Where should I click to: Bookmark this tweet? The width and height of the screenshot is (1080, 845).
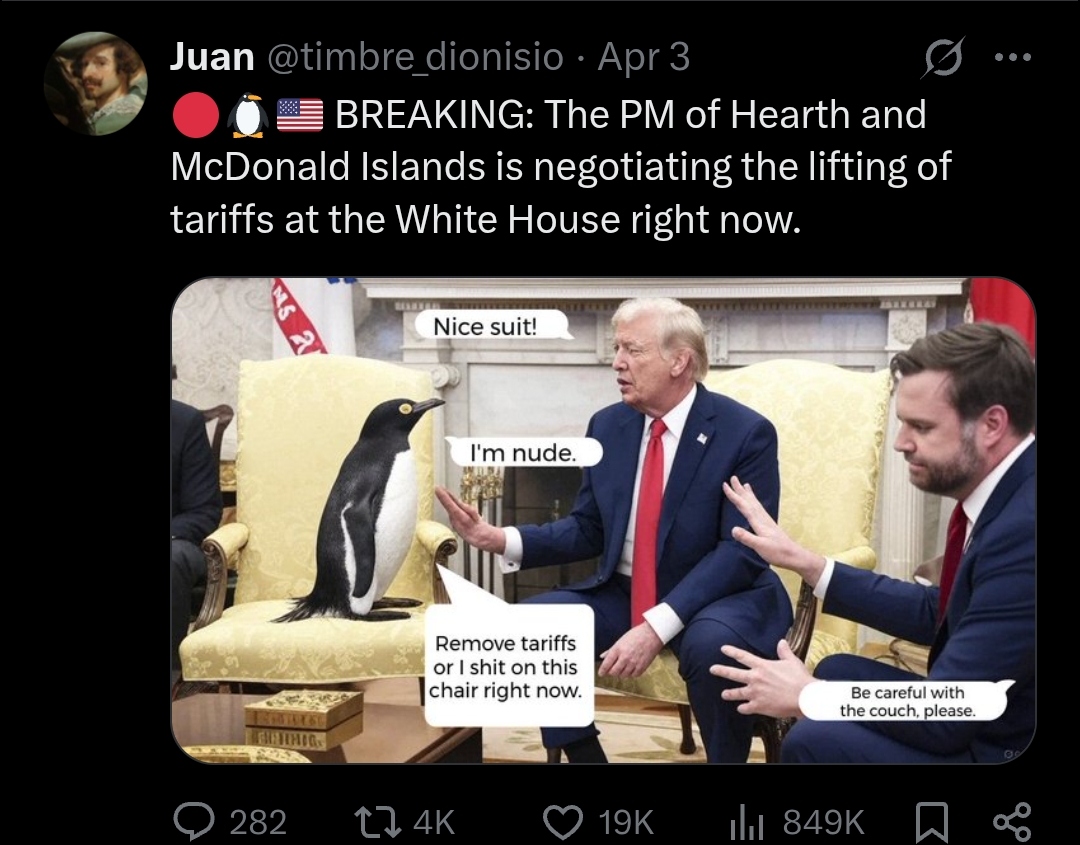pos(932,823)
